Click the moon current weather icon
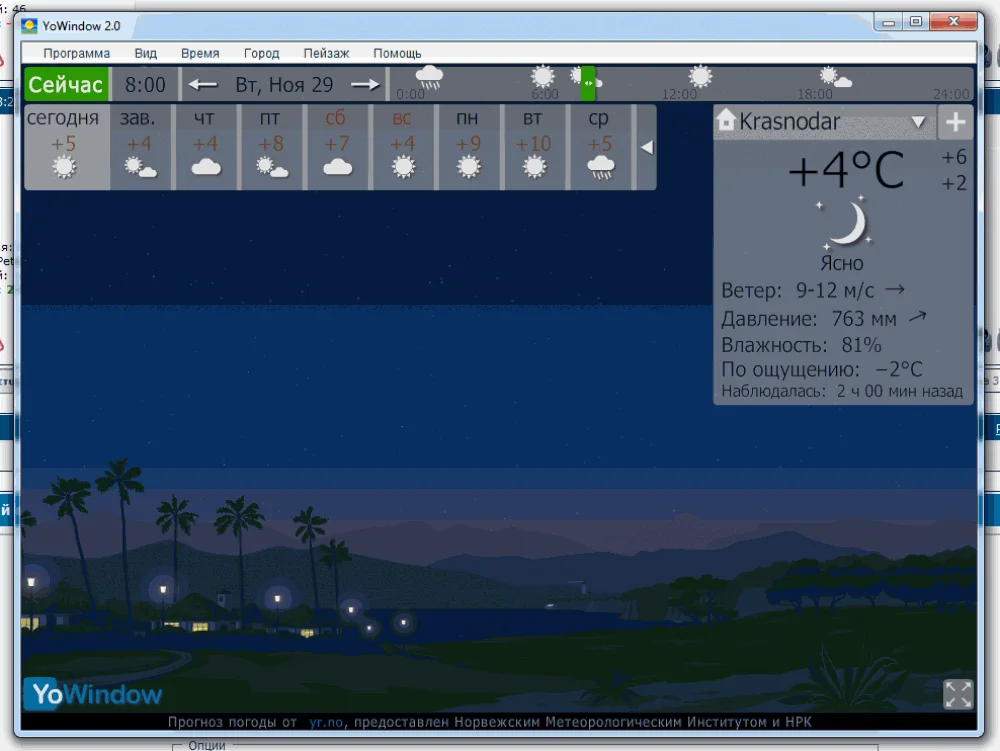The height and width of the screenshot is (751, 1000). pos(846,224)
